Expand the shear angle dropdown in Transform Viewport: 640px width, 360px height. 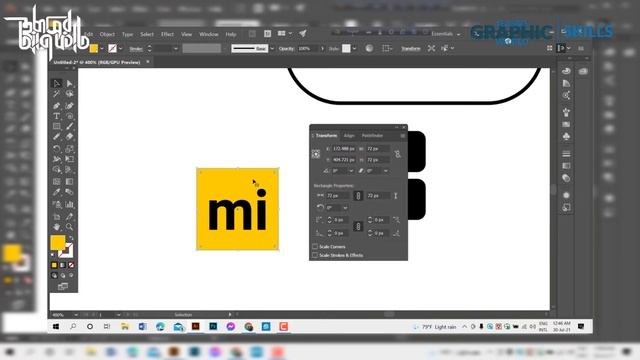click(x=386, y=171)
